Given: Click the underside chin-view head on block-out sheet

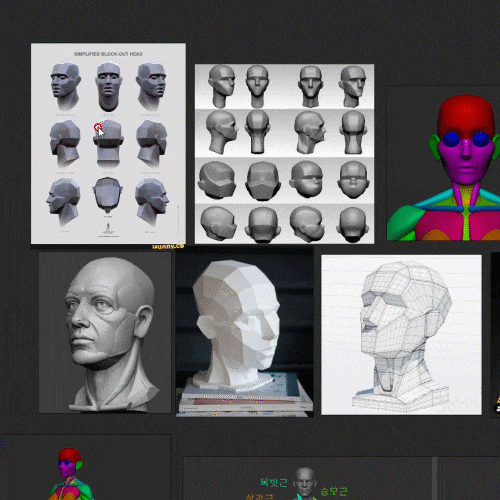Looking at the screenshot, I should coord(108,195).
